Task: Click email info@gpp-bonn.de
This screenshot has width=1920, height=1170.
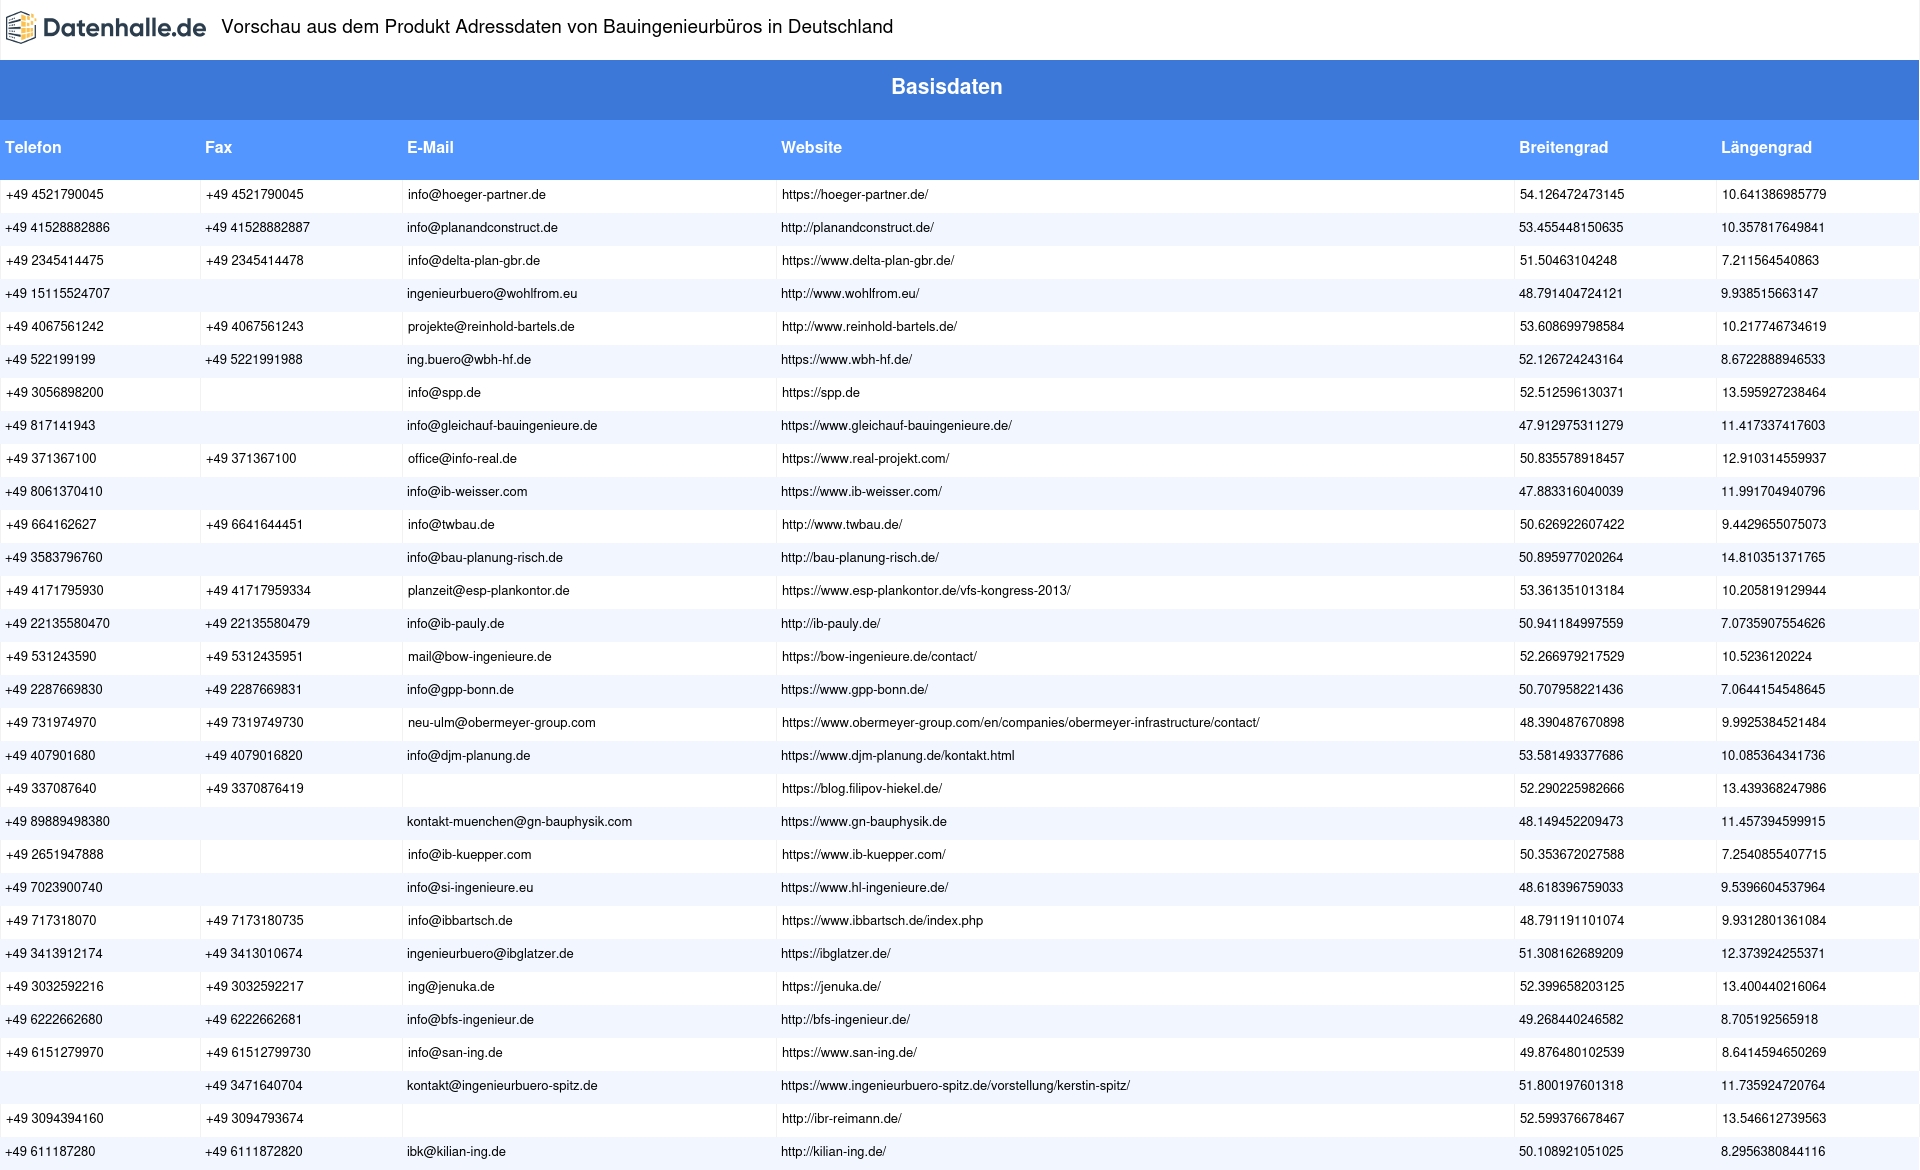Action: coord(460,690)
